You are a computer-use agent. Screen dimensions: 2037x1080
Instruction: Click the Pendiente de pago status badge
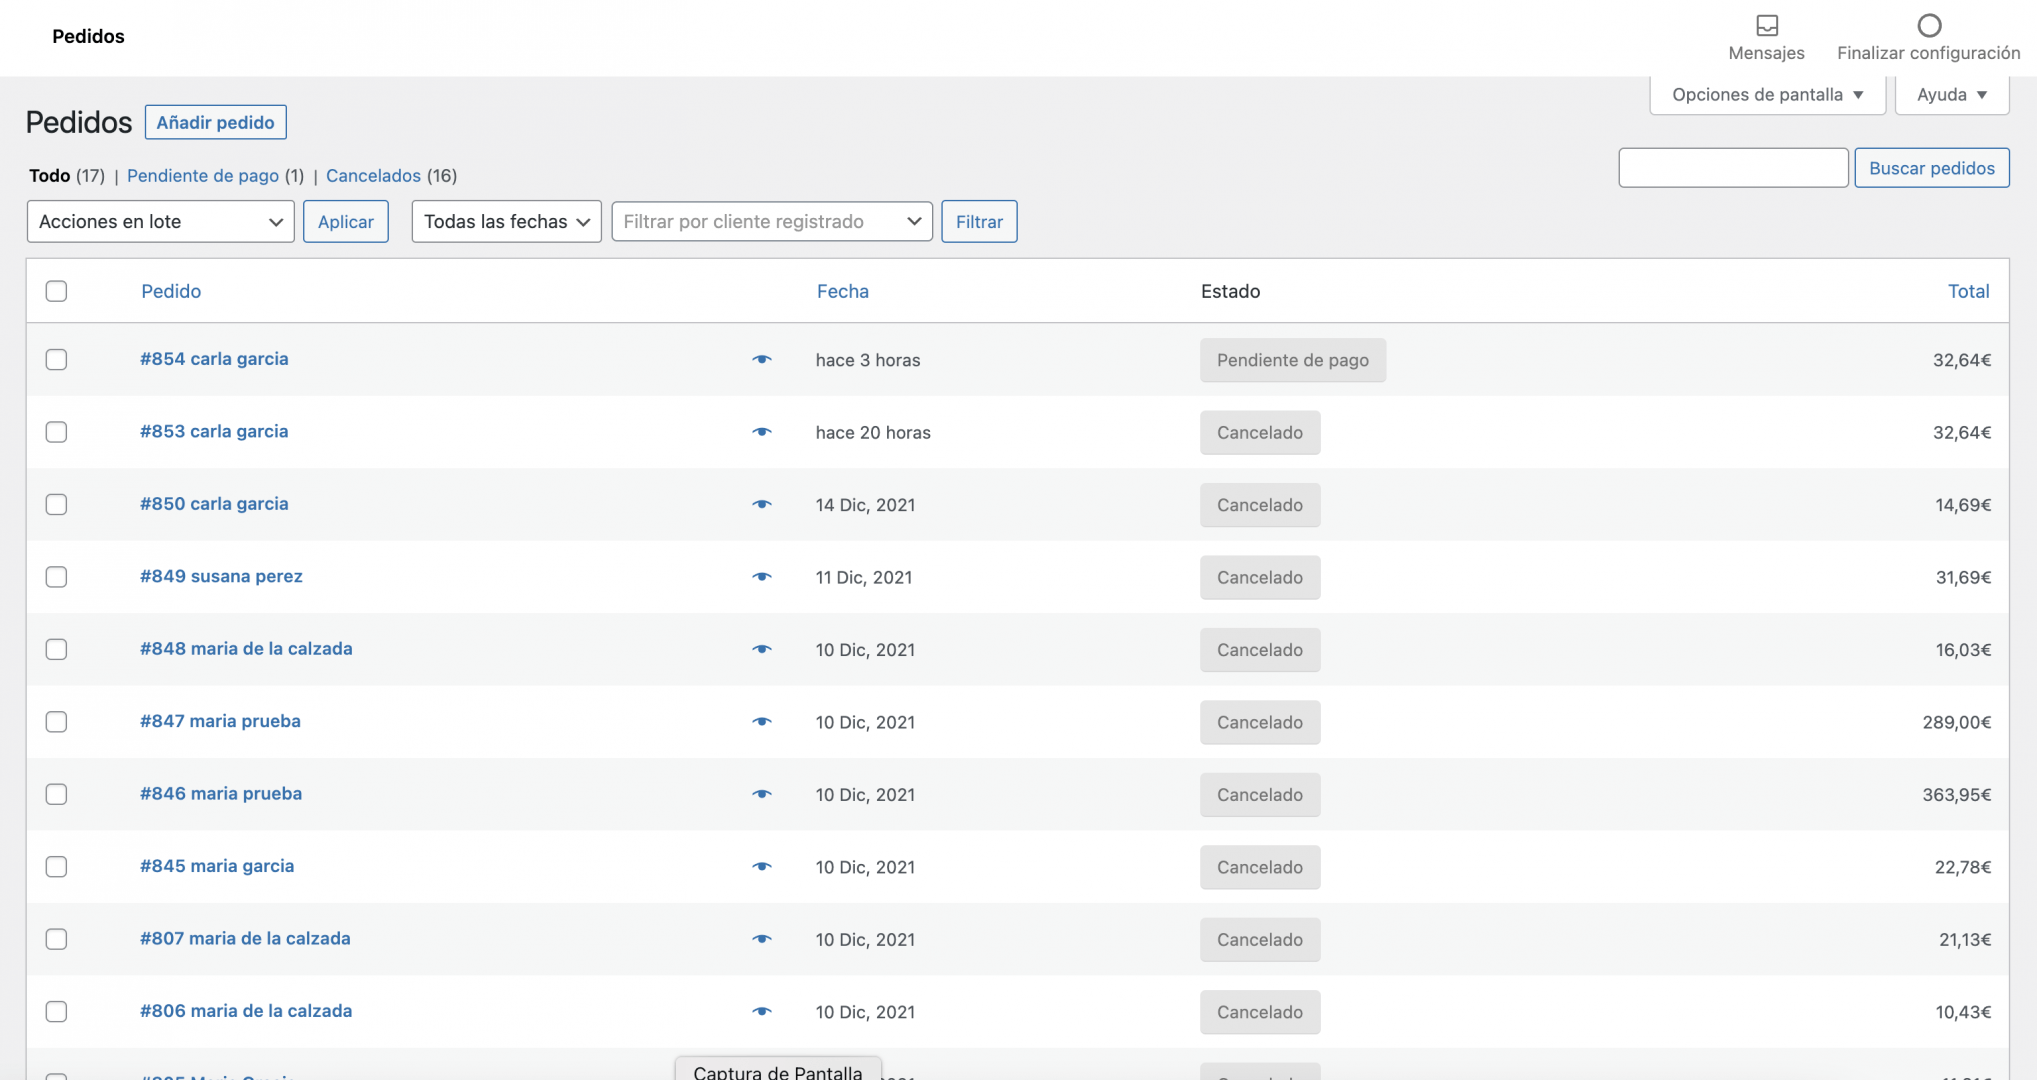point(1293,360)
